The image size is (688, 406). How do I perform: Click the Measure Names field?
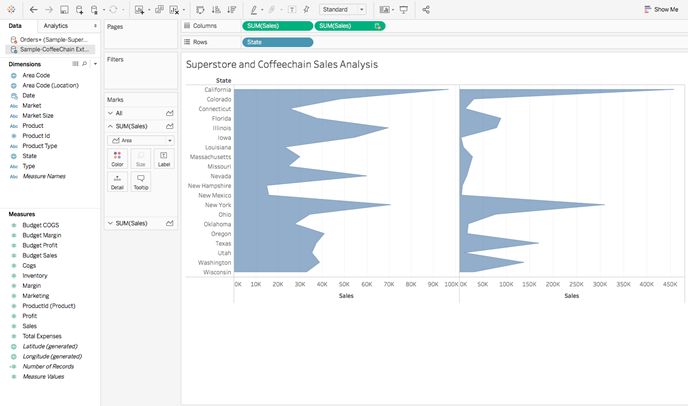pyautogui.click(x=44, y=176)
